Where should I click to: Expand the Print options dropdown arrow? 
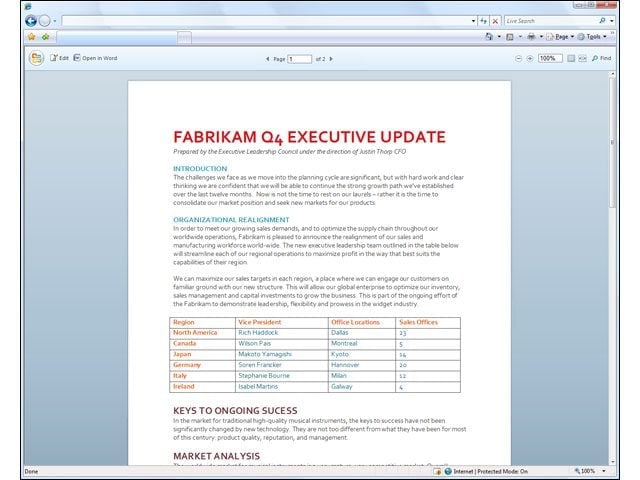pyautogui.click(x=541, y=37)
